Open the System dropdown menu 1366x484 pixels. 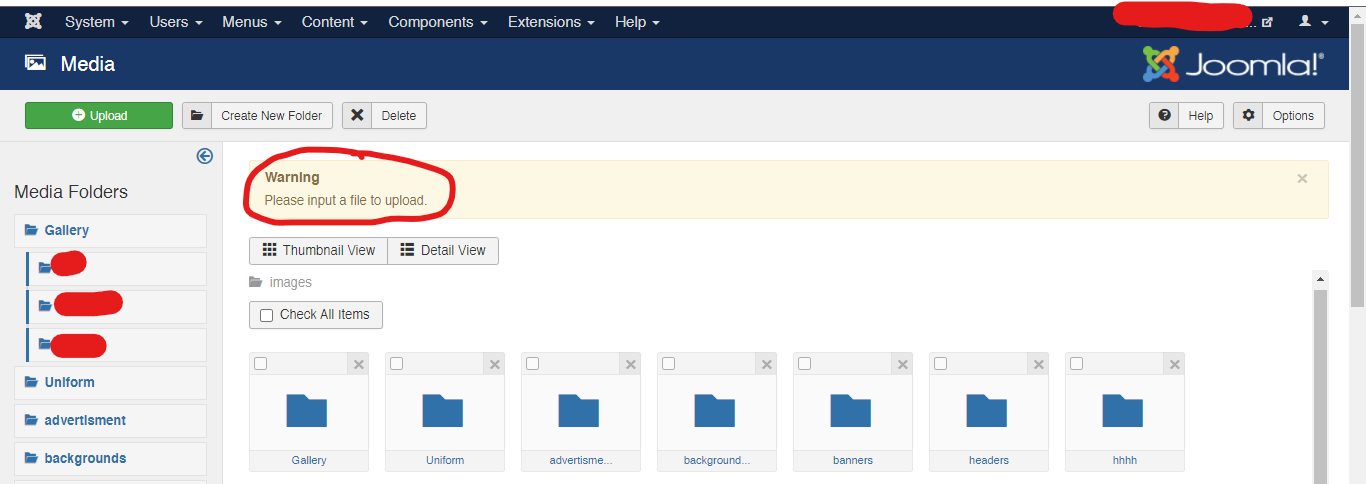point(97,21)
